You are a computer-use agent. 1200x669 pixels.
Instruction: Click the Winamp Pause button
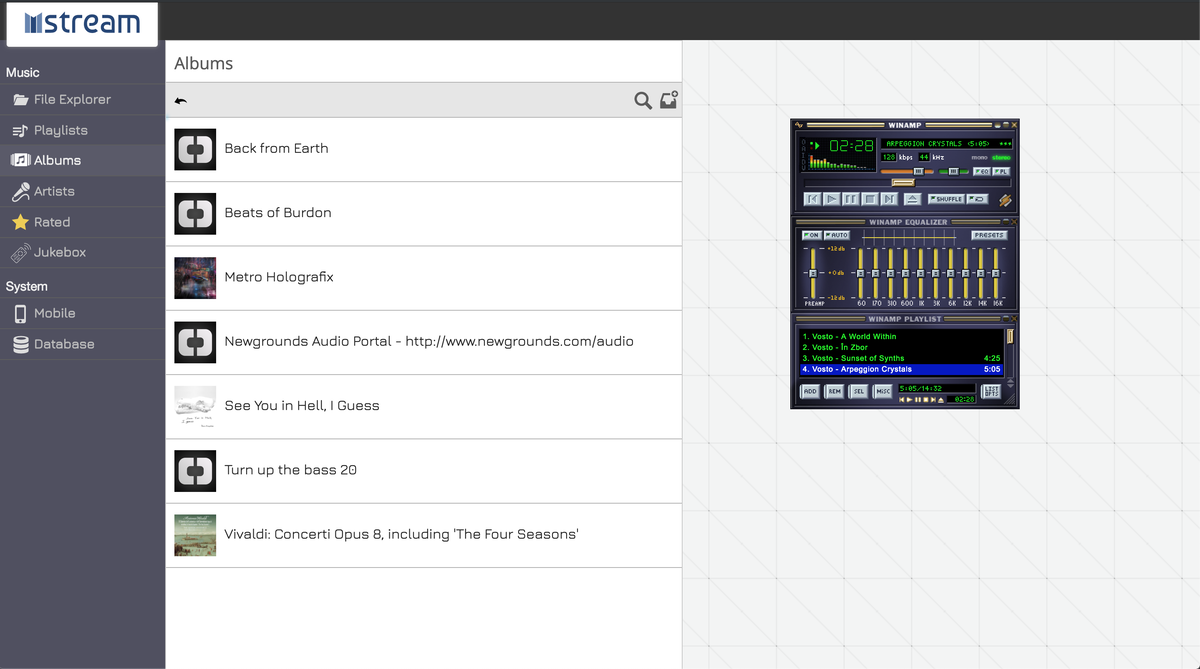pyautogui.click(x=851, y=199)
